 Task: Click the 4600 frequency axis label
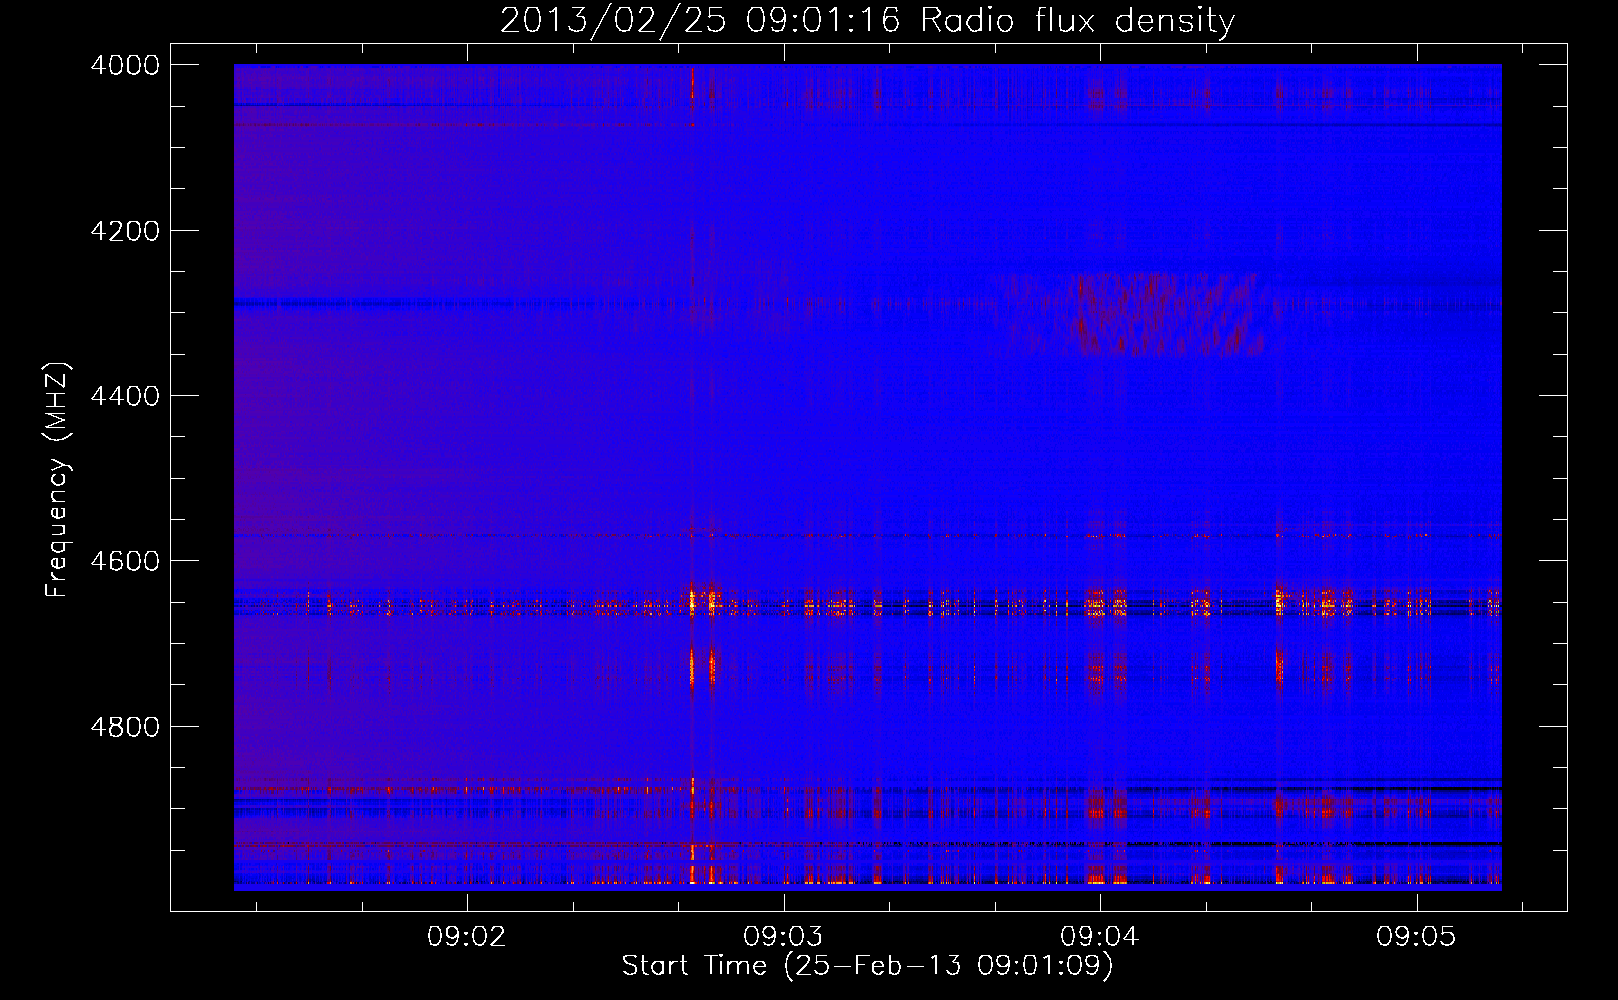click(125, 561)
